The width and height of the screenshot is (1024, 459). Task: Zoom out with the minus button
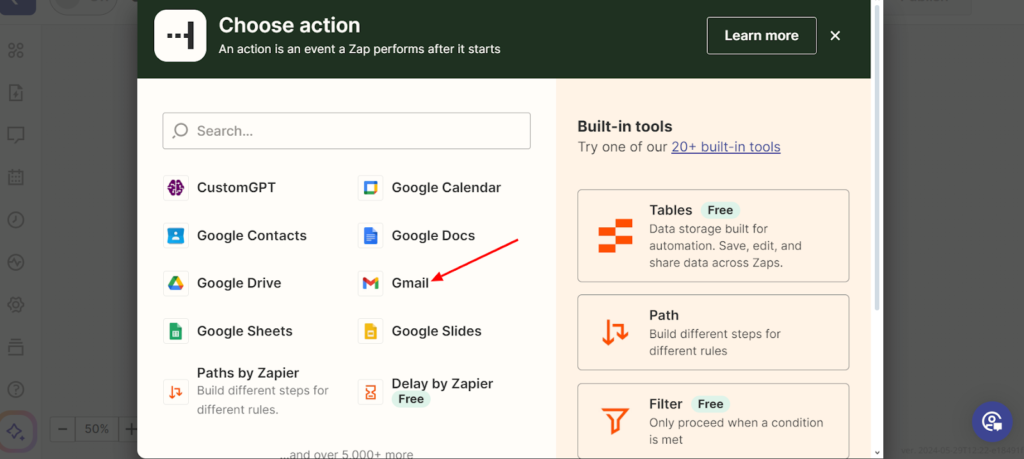(63, 429)
